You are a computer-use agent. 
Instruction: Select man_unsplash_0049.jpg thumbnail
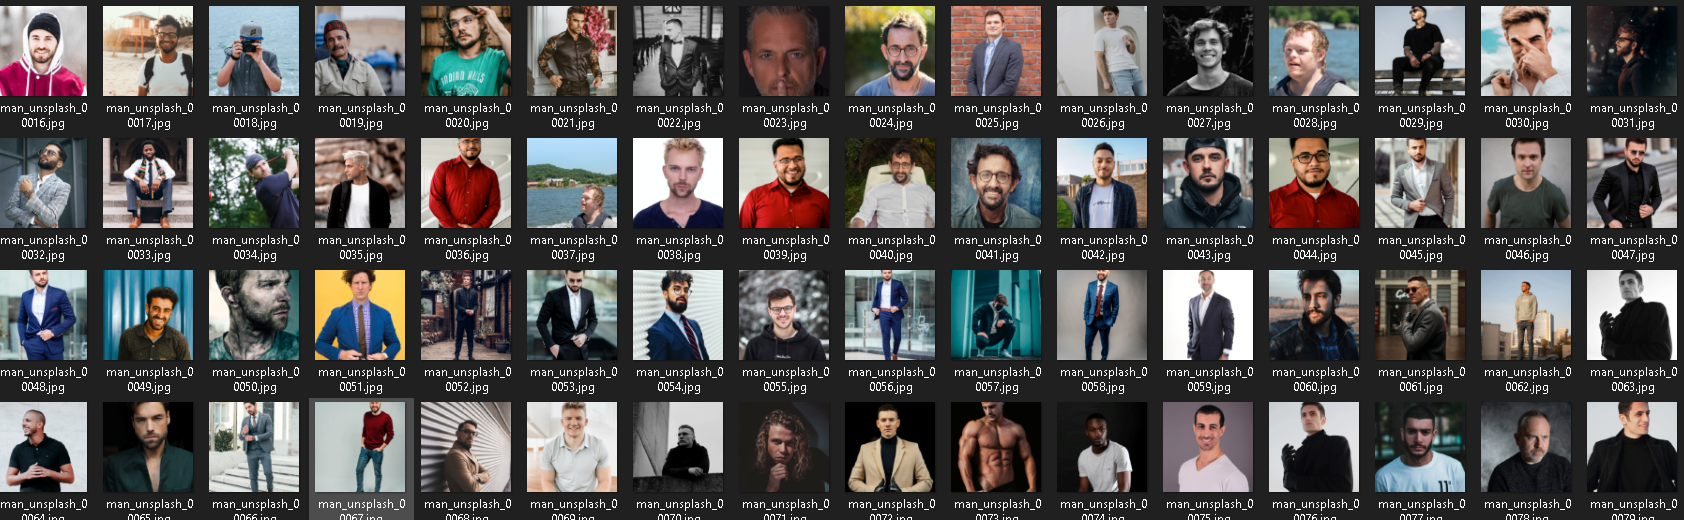[148, 315]
